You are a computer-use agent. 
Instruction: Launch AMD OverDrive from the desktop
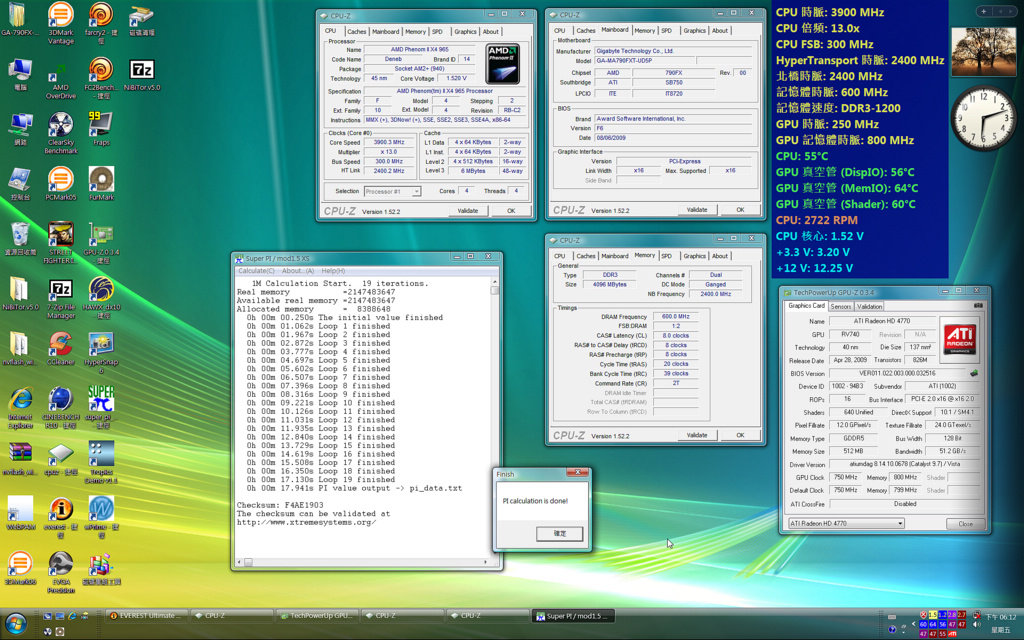[60, 74]
